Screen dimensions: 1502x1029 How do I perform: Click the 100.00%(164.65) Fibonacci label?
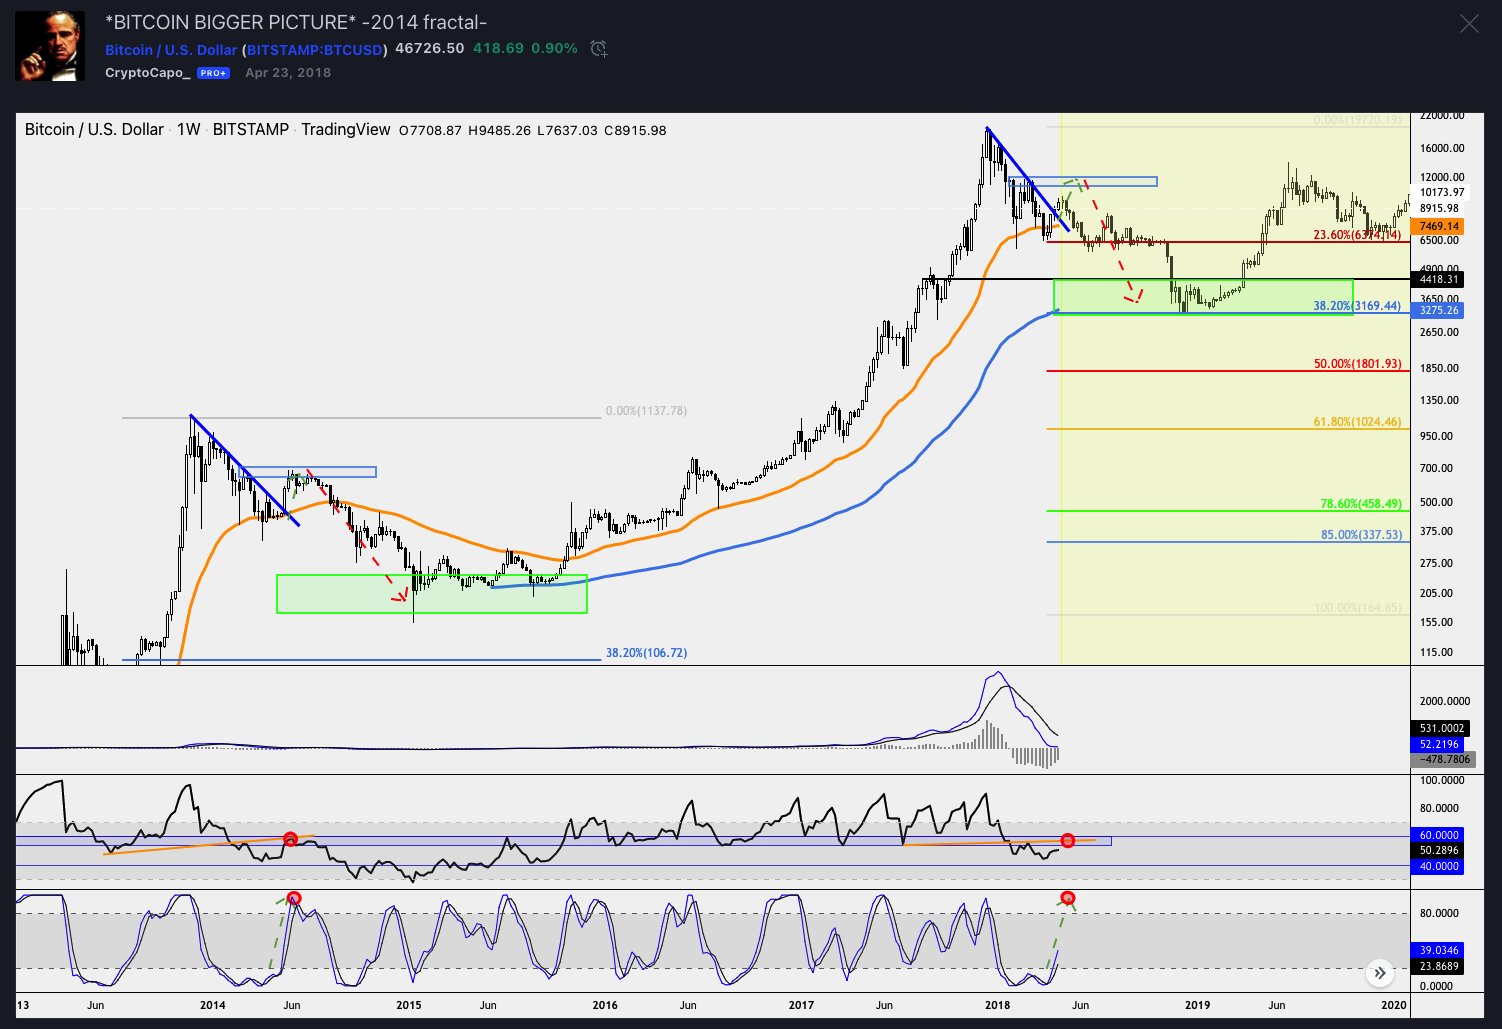click(x=1358, y=608)
